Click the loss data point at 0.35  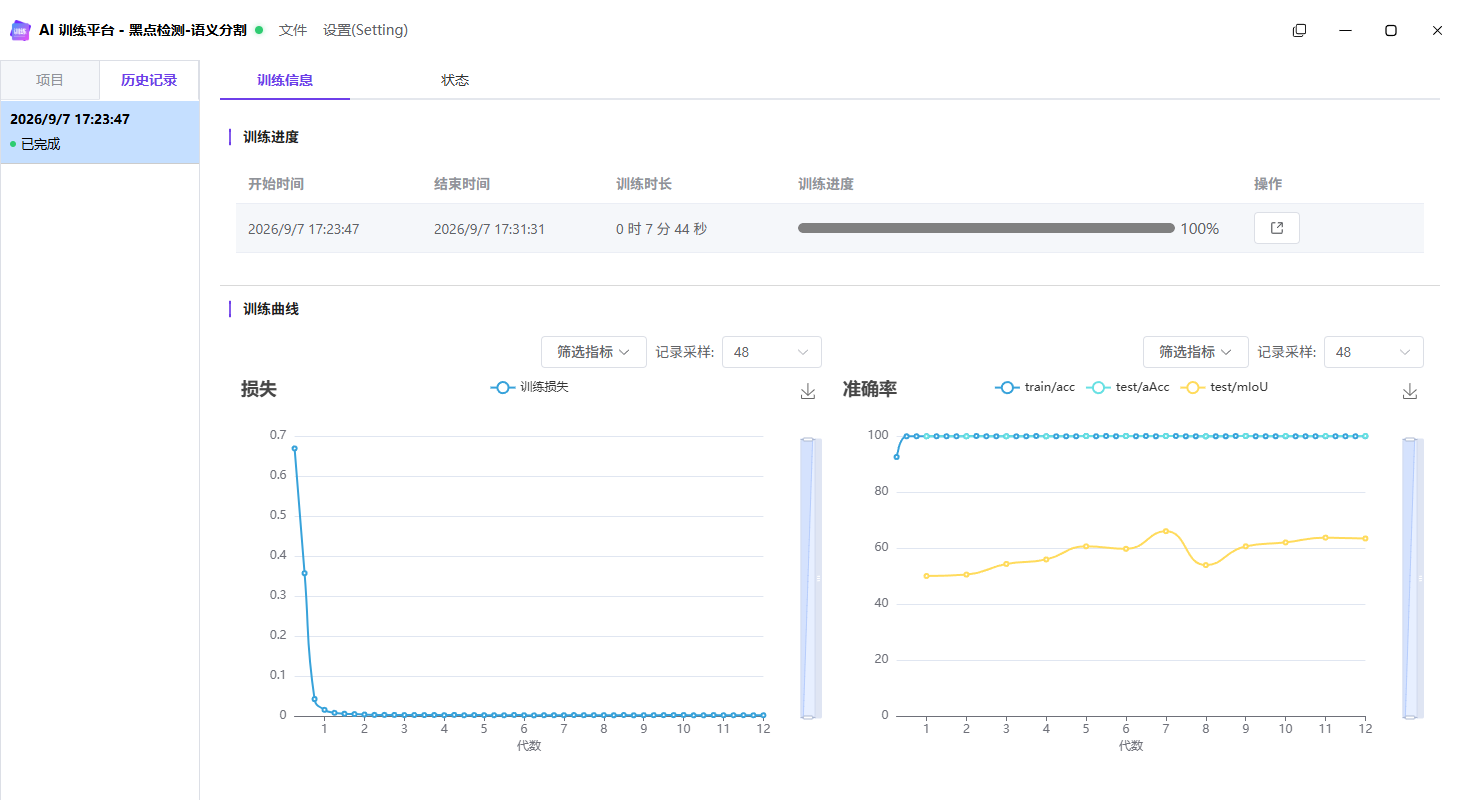pyautogui.click(x=304, y=573)
